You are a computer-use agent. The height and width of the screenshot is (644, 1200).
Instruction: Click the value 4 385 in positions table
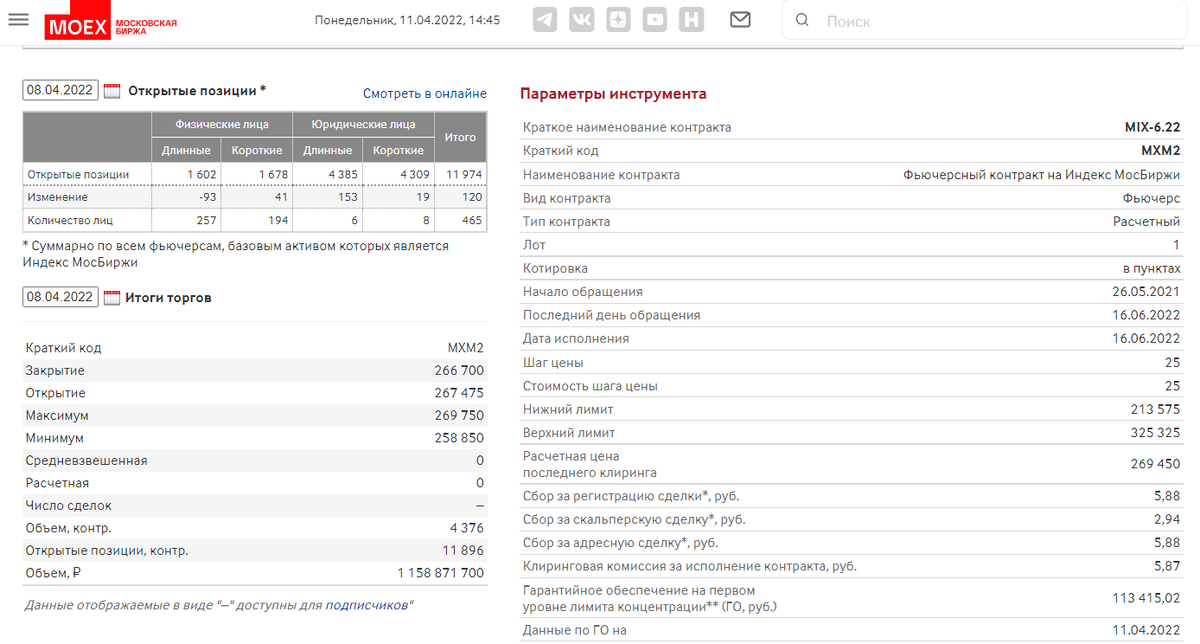341,174
